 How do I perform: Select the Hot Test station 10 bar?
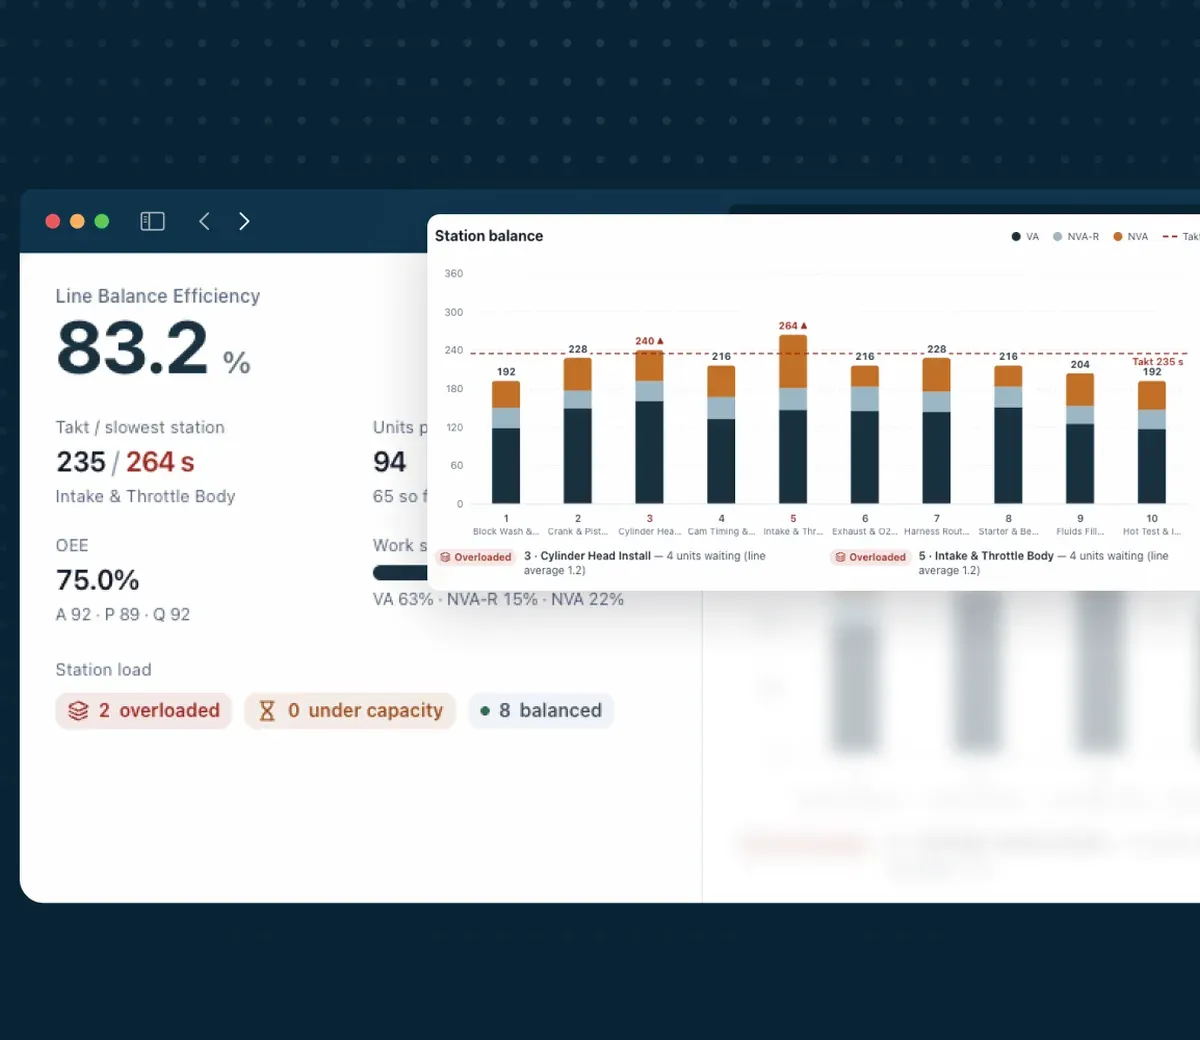(x=1152, y=442)
